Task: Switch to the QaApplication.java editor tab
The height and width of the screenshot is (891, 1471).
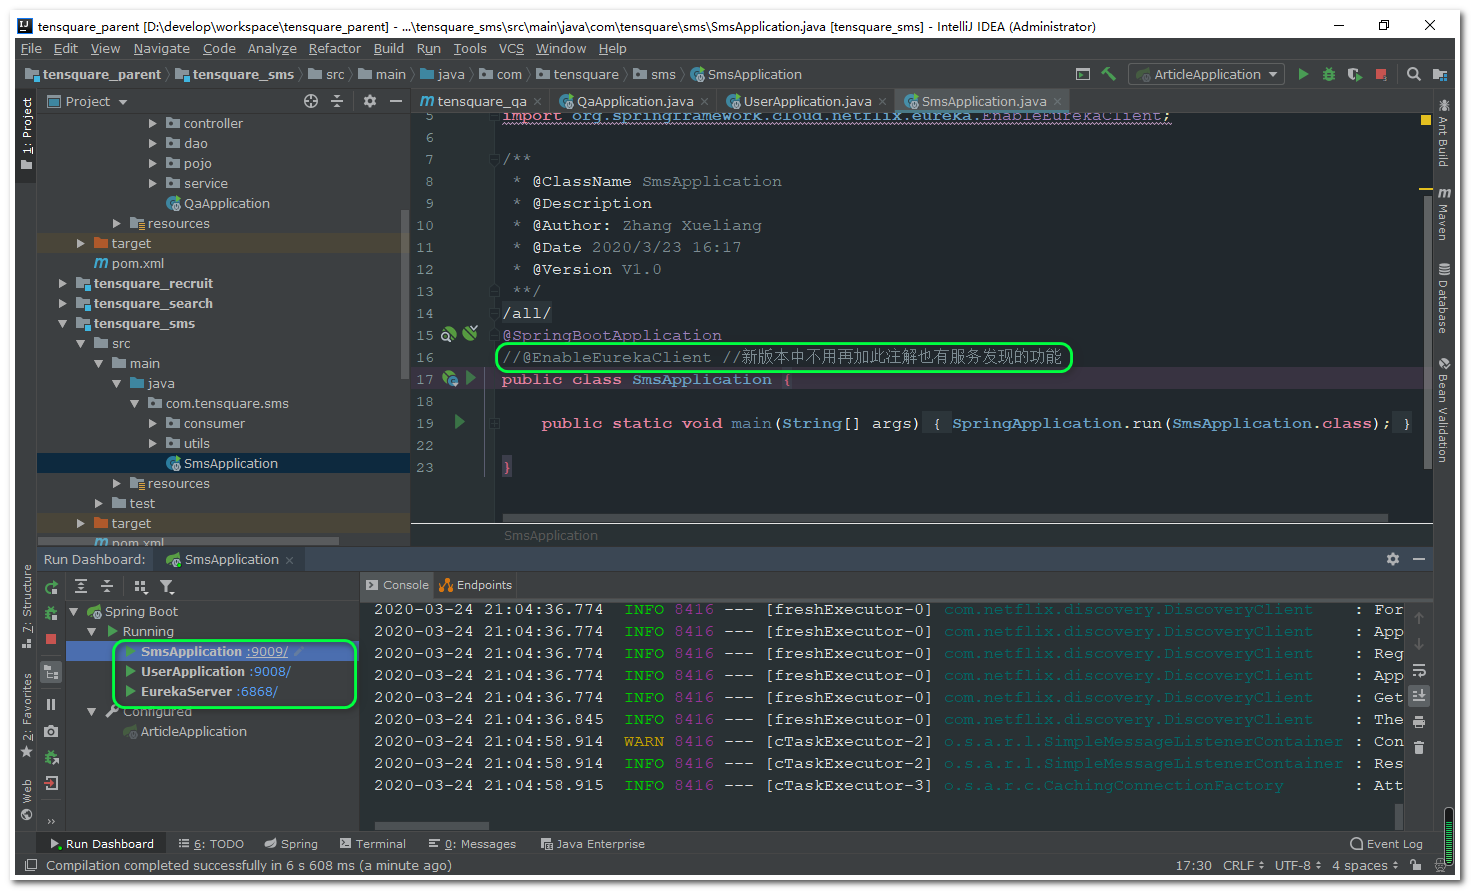Action: point(633,101)
